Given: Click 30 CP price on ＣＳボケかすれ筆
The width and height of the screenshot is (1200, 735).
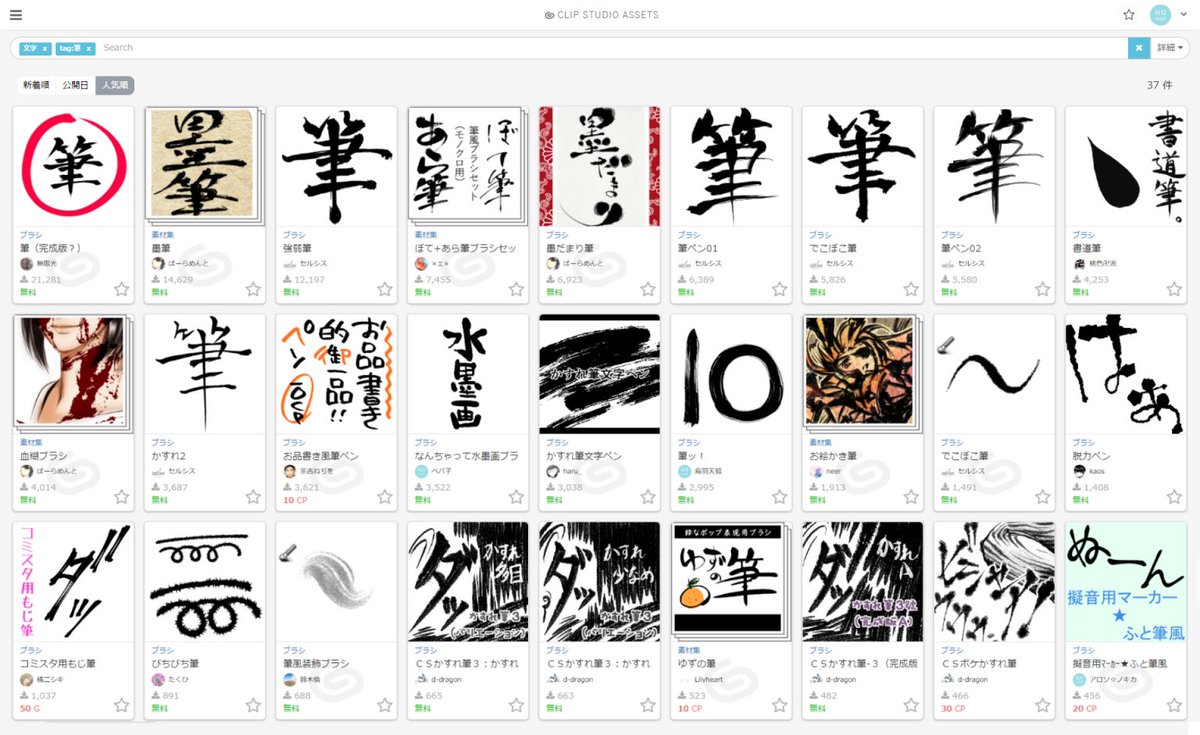Looking at the screenshot, I should coord(953,708).
